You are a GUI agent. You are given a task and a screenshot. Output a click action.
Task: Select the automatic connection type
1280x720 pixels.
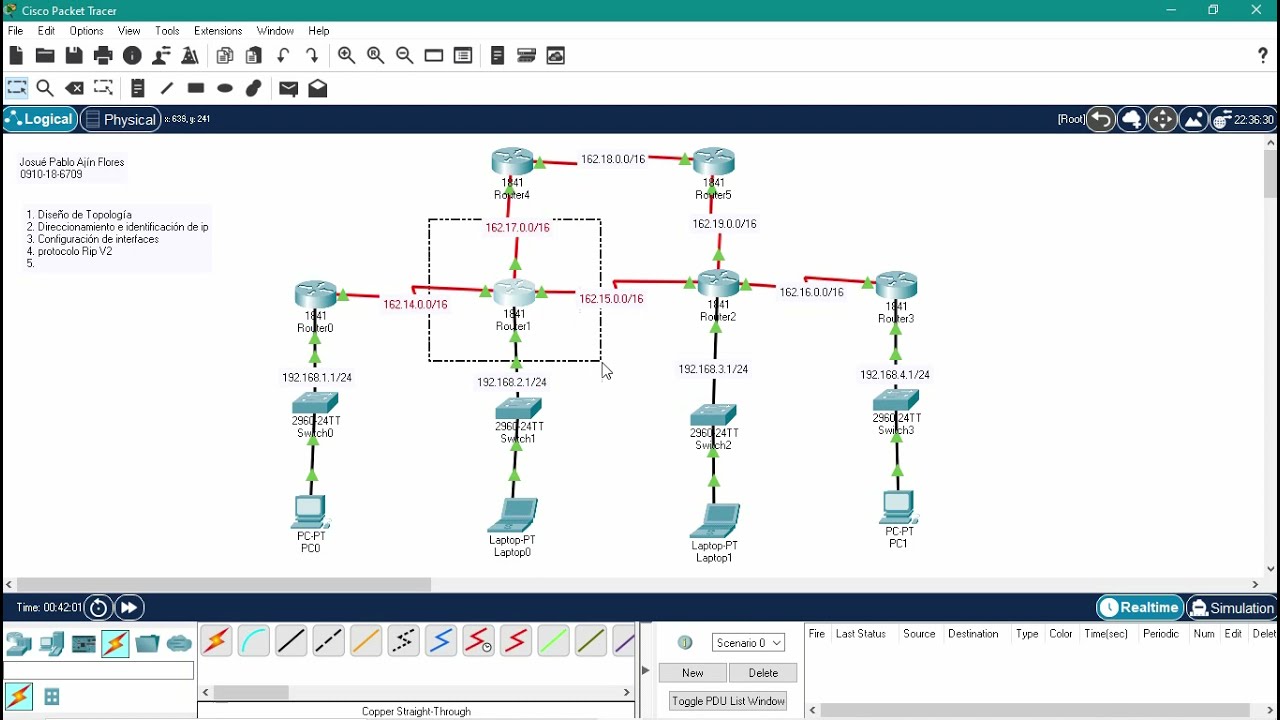click(216, 641)
